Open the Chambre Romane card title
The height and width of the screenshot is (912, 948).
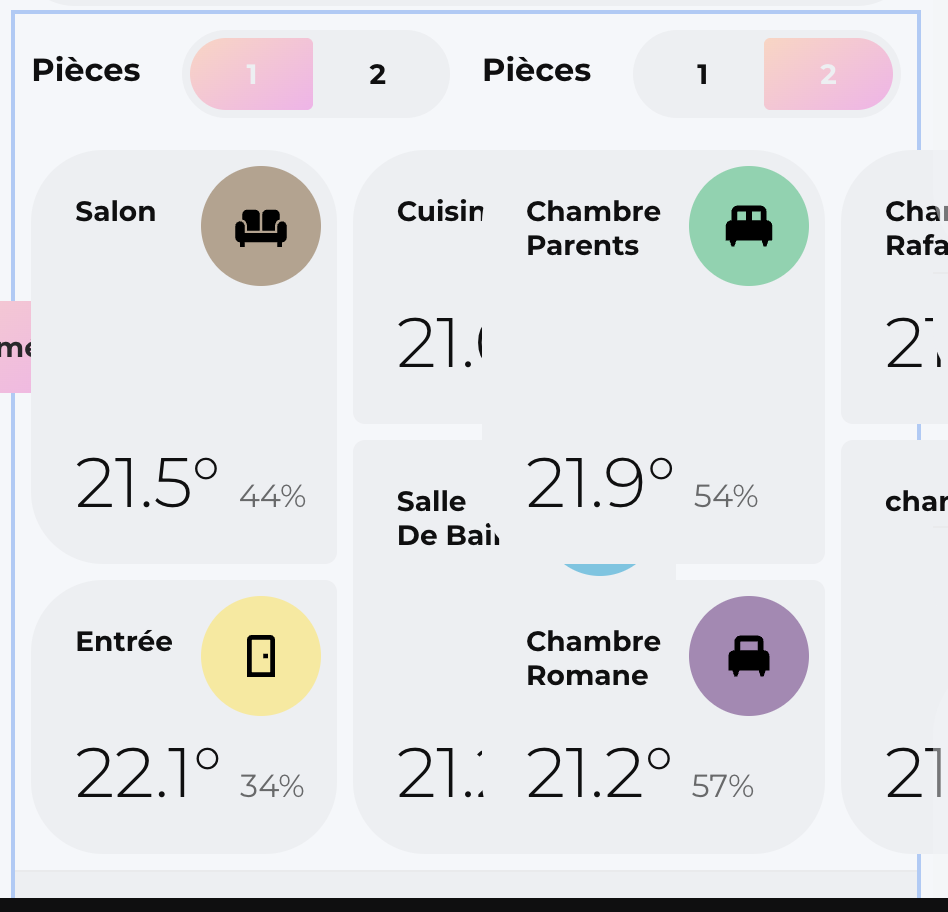[593, 658]
